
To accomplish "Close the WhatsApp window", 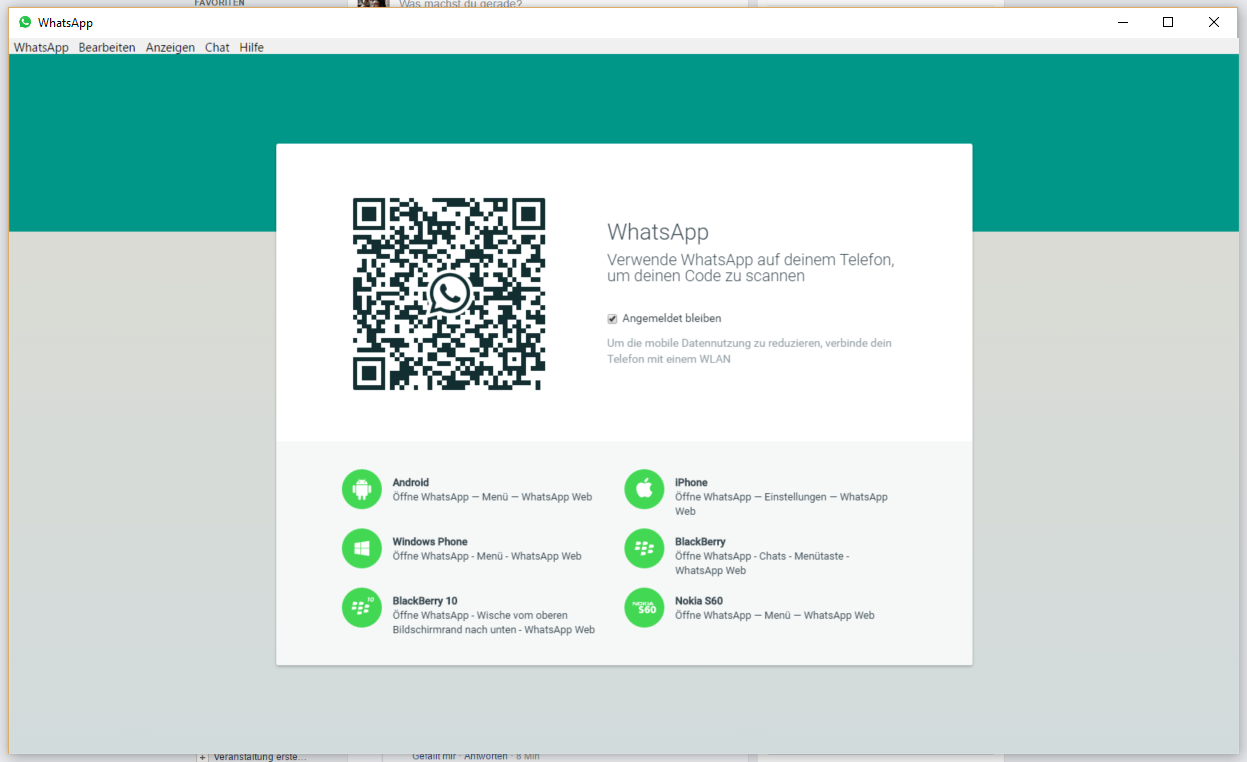I will [x=1214, y=22].
